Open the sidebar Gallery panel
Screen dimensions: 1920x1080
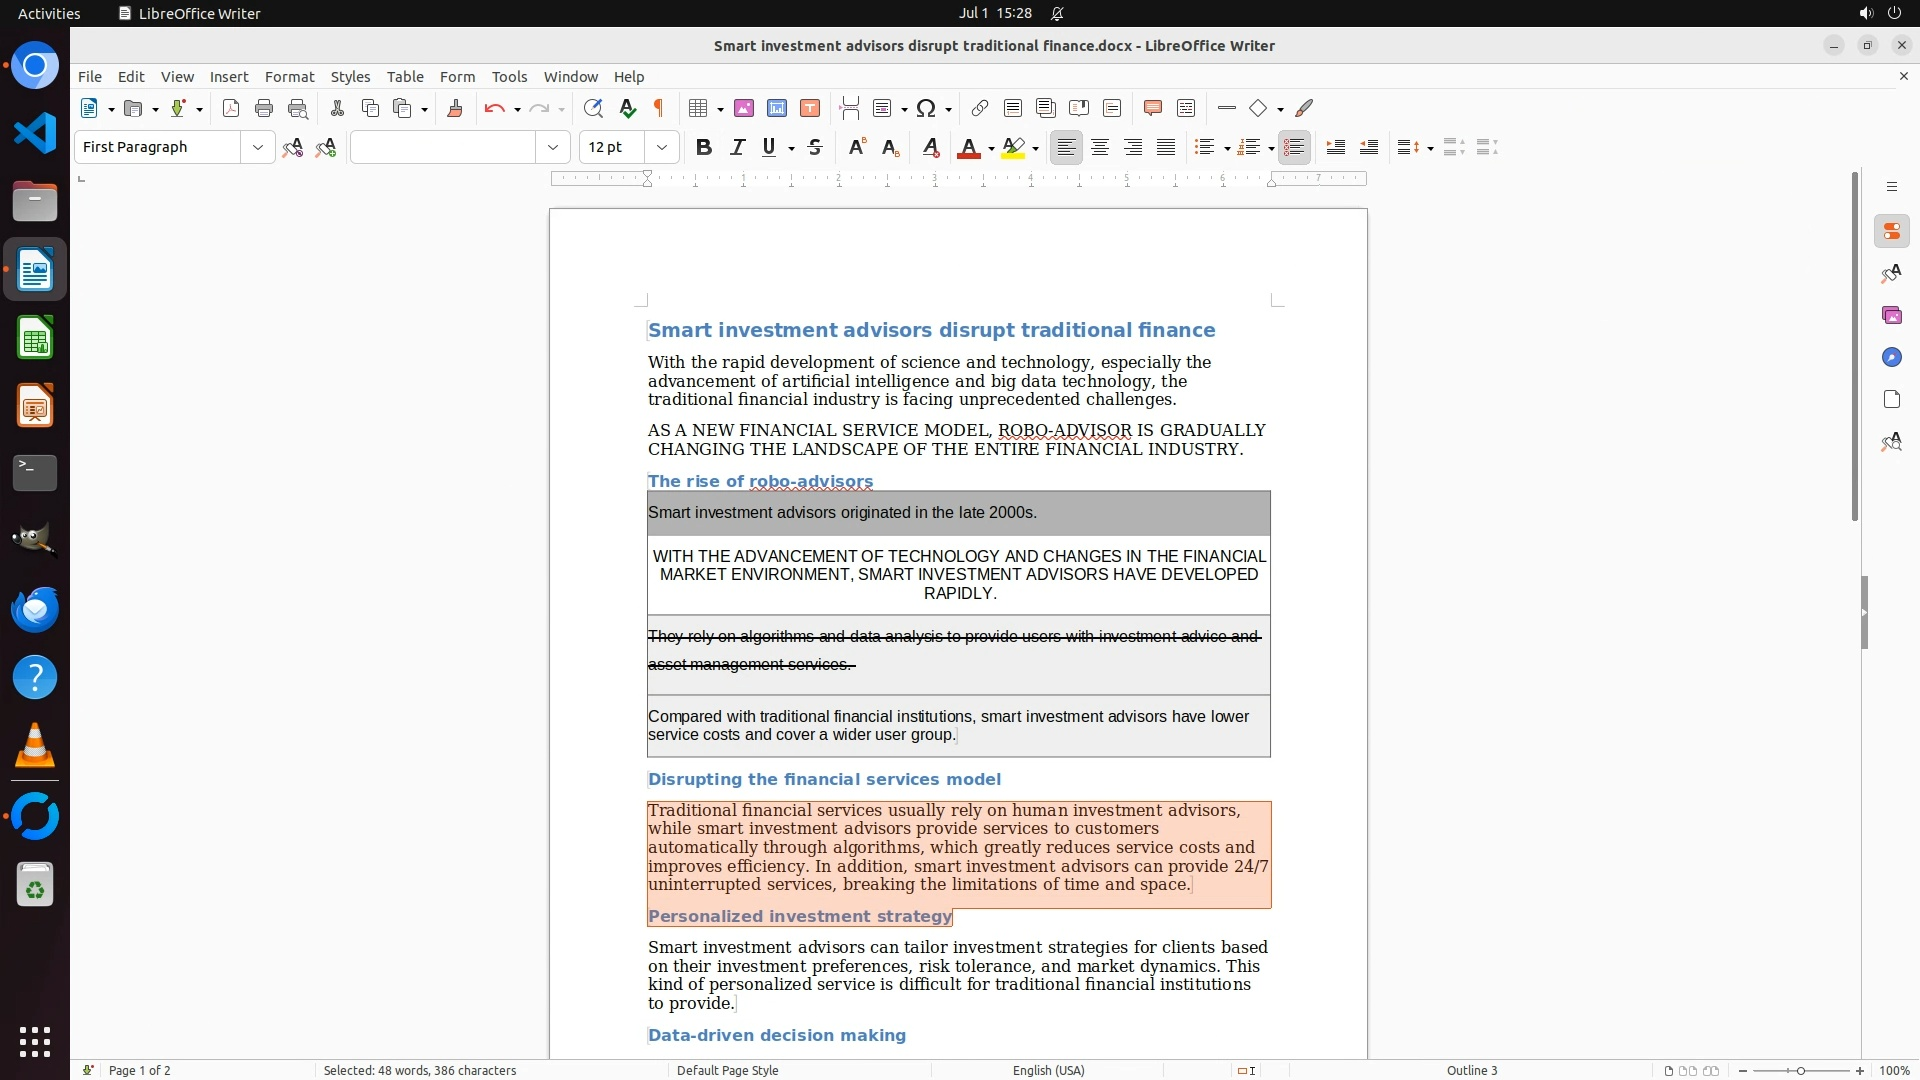[x=1891, y=316]
